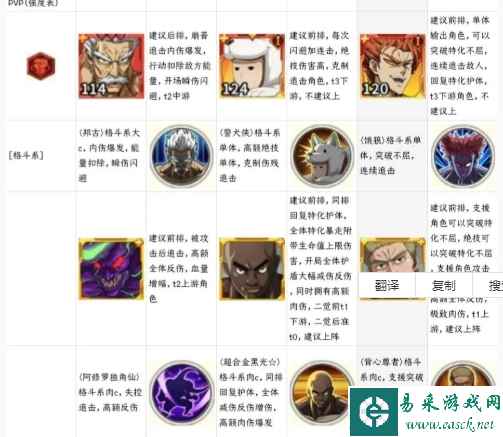This screenshot has width=503, height=437.
Task: Click the circular red-haired blue lightning icon
Action: [463, 156]
